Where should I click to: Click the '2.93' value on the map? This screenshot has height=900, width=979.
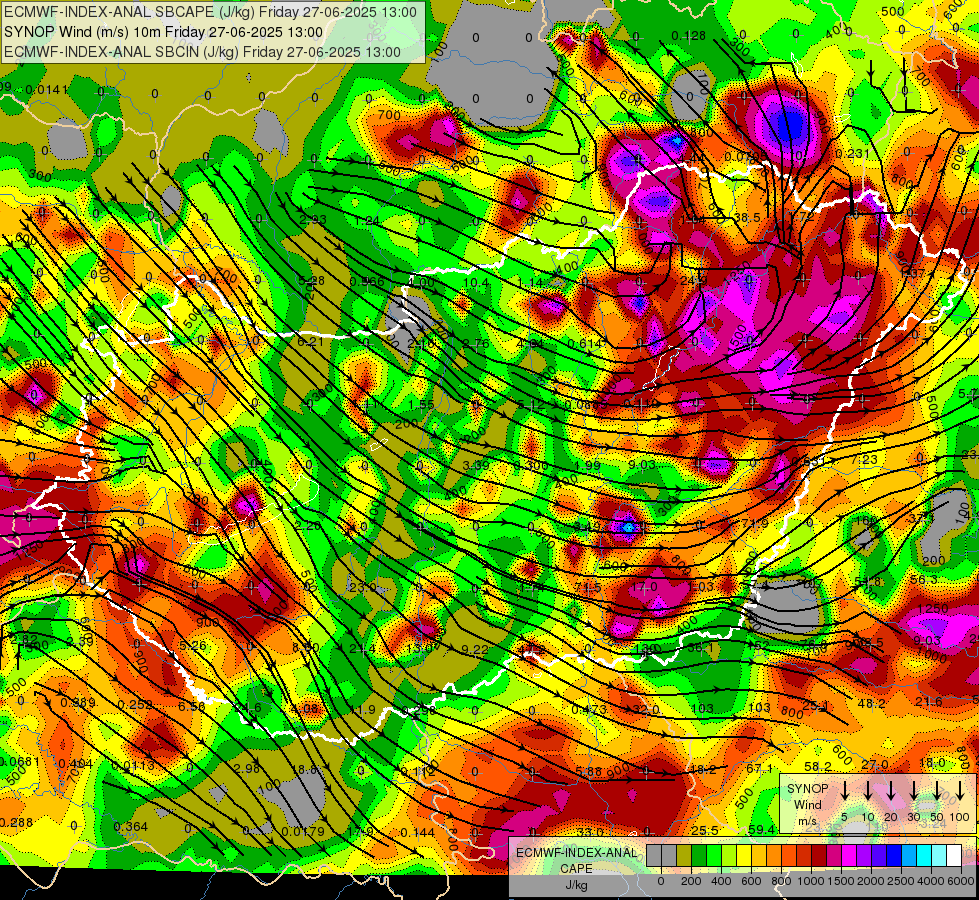tap(313, 220)
